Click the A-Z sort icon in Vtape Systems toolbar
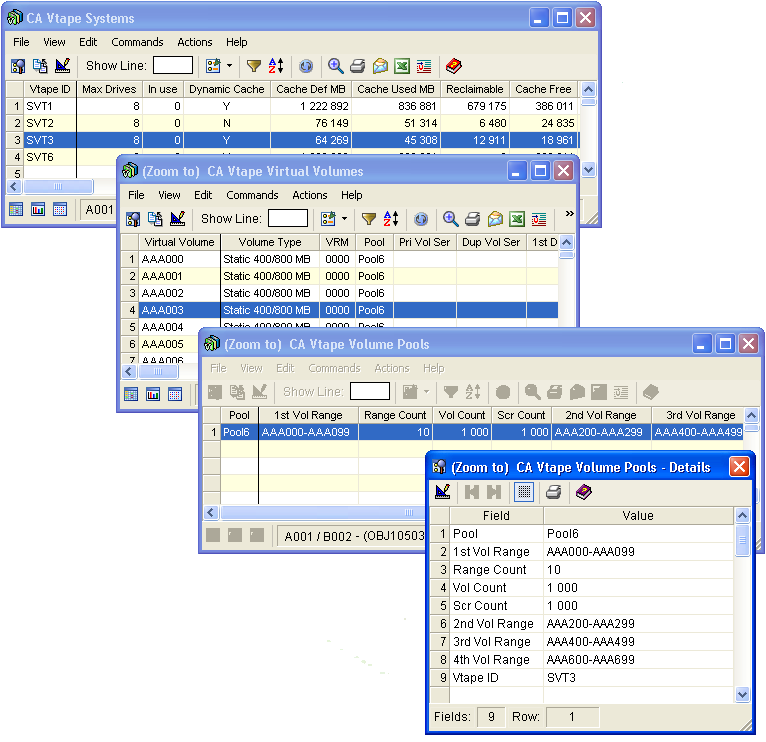This screenshot has height=742, width=766. tap(276, 66)
